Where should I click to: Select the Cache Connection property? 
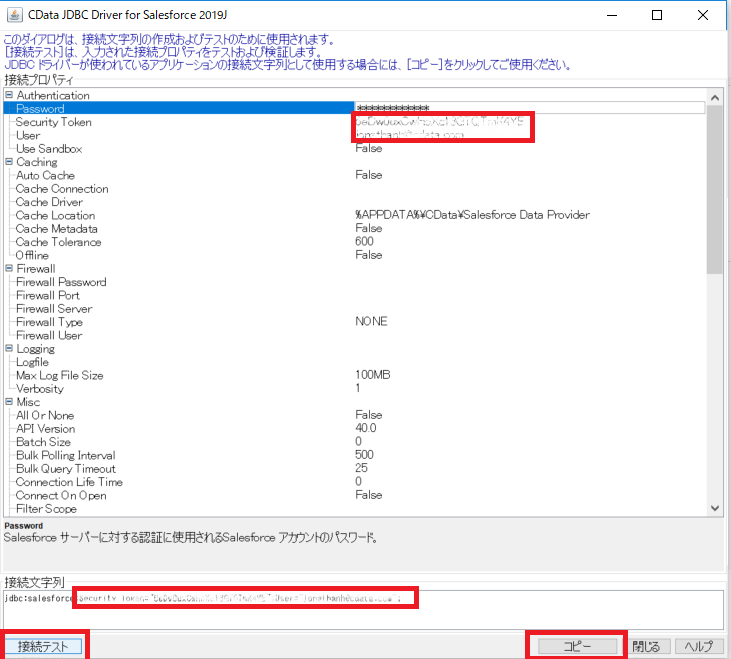point(62,189)
